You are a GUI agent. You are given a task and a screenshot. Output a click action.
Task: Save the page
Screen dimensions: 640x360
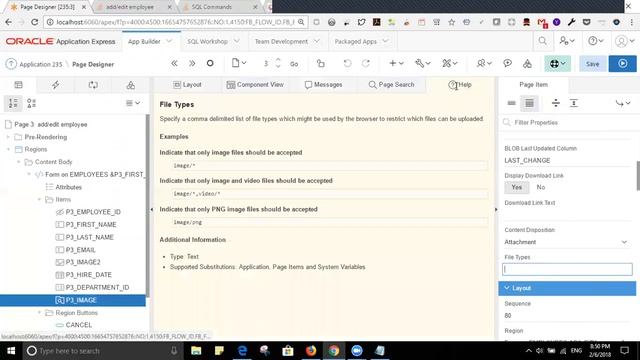pos(592,64)
